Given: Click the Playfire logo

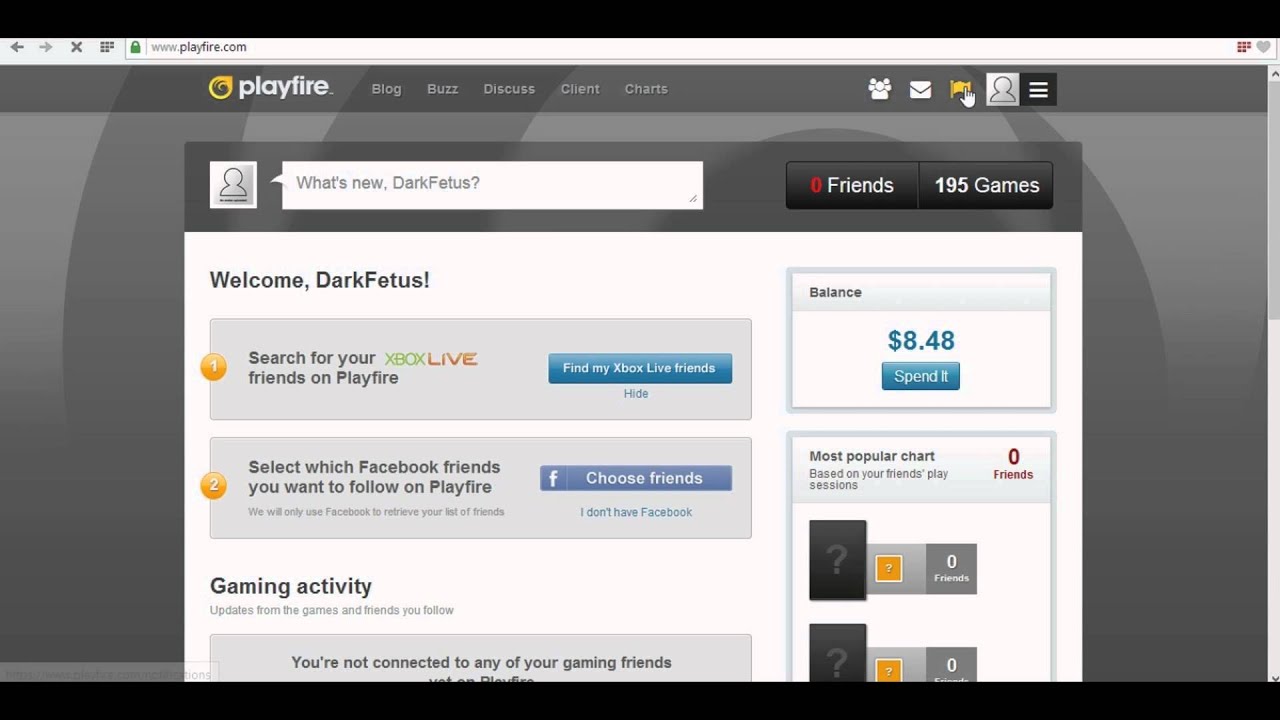Looking at the screenshot, I should coord(270,88).
